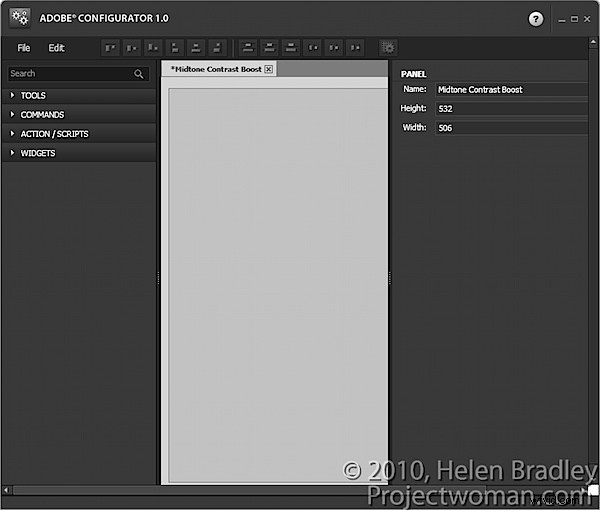Click the Configurator gears logo icon
Screen dimensions: 600x510
coord(20,18)
